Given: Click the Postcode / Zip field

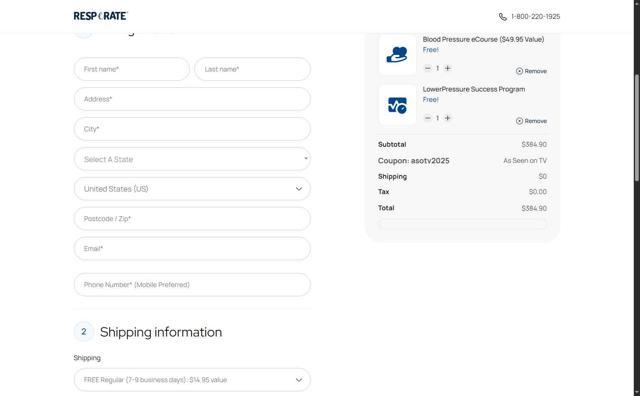Looking at the screenshot, I should [192, 219].
